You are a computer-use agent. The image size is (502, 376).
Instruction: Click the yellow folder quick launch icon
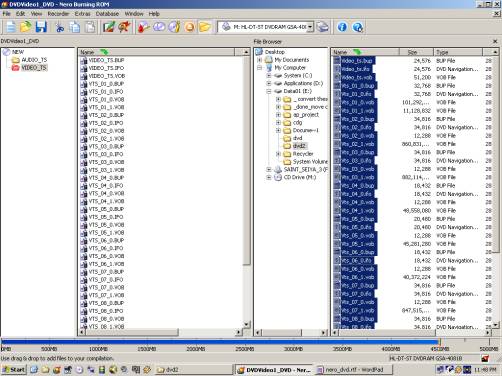point(45,369)
